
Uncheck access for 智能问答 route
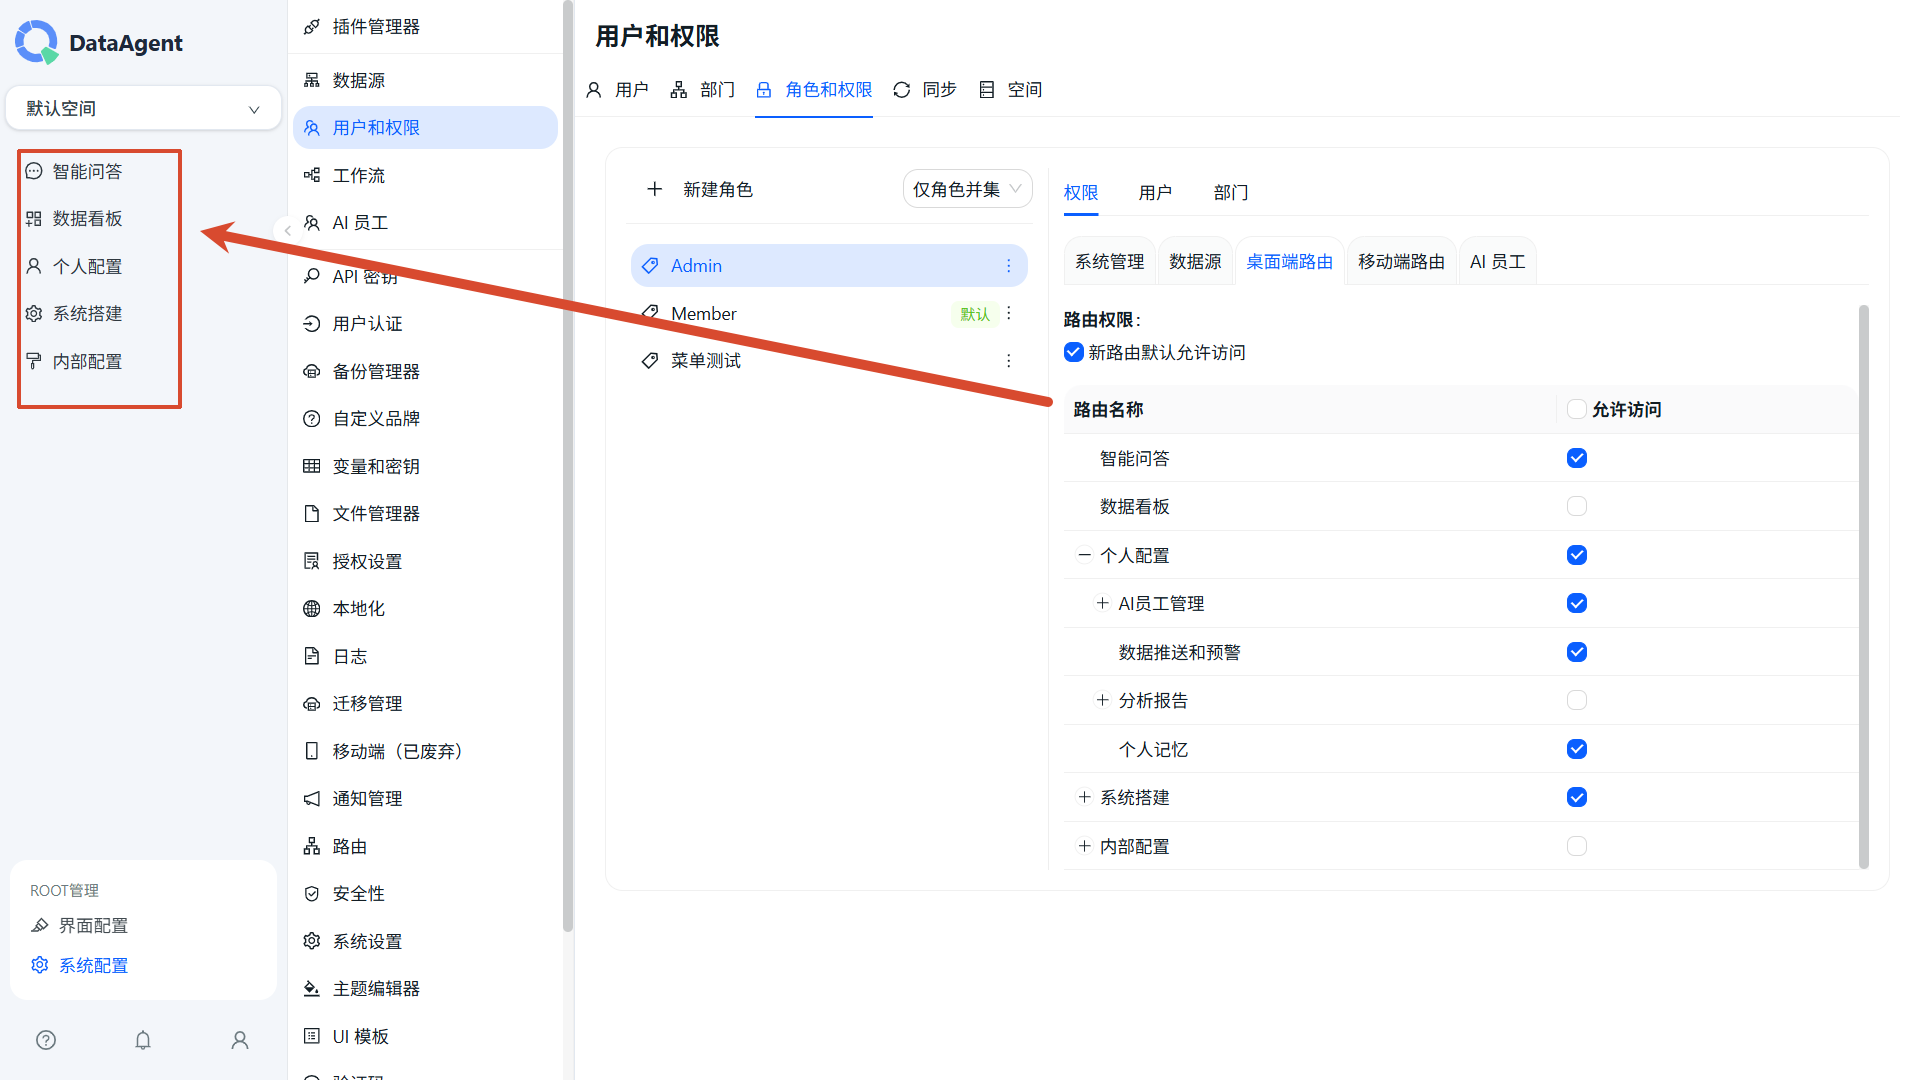[x=1577, y=458]
